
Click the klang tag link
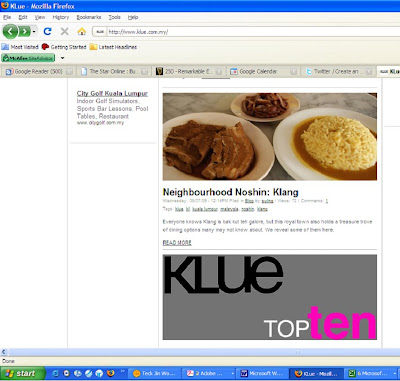pos(262,209)
